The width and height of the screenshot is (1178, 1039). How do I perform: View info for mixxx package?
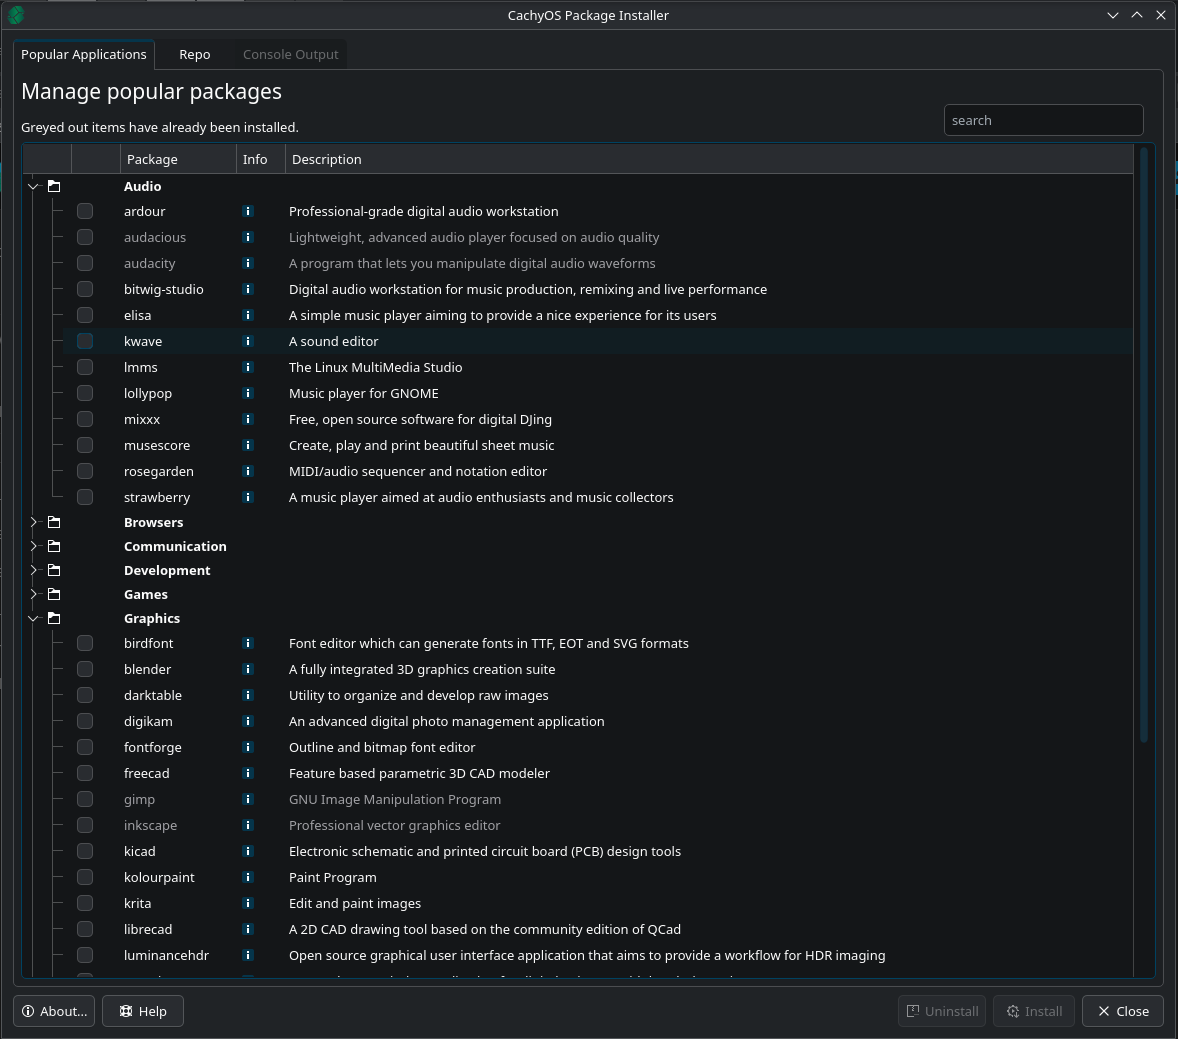pyautogui.click(x=248, y=419)
